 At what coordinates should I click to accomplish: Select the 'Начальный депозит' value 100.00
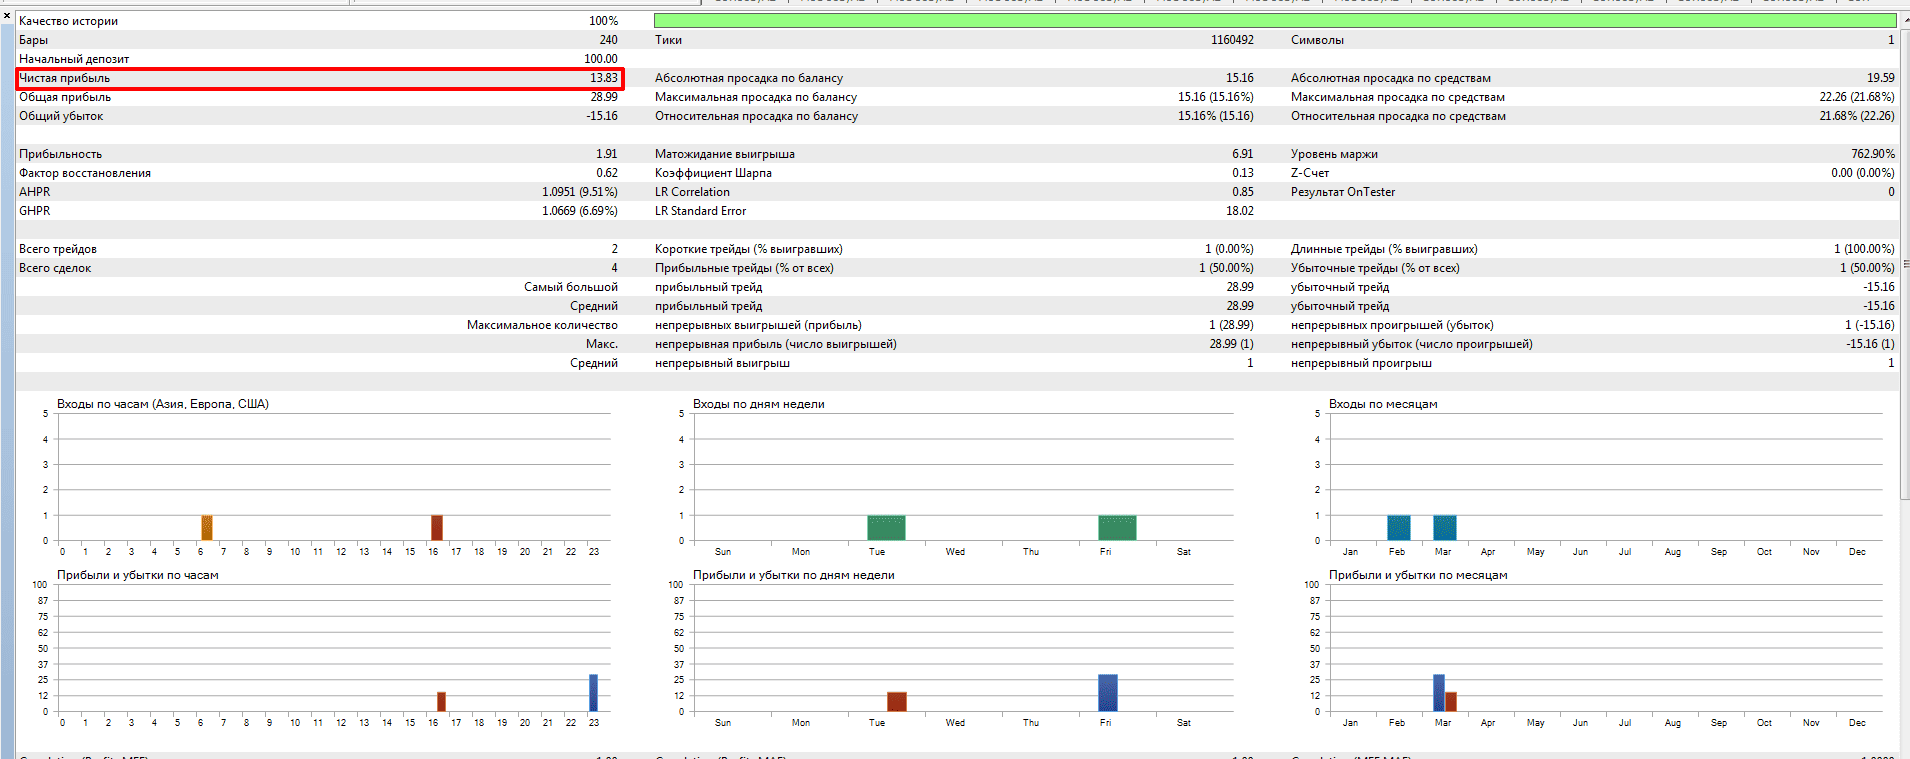[601, 59]
